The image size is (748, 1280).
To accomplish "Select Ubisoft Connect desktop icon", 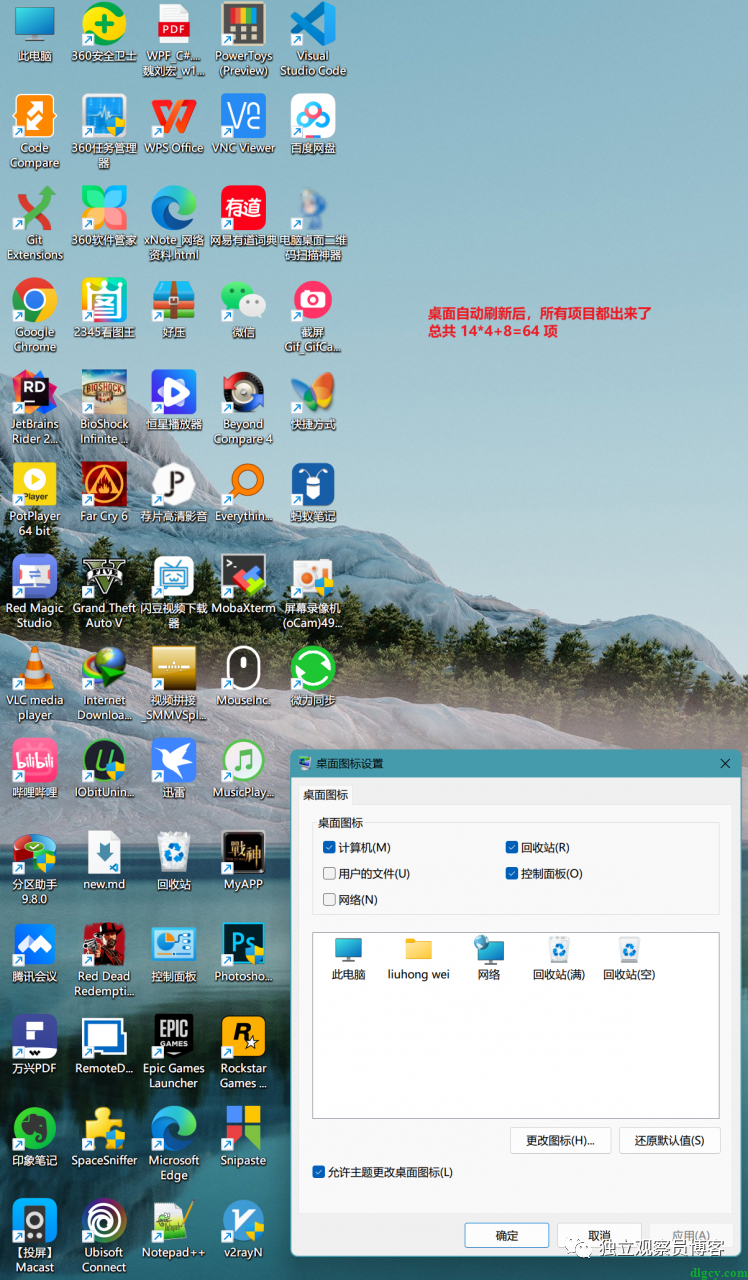I will (104, 1236).
